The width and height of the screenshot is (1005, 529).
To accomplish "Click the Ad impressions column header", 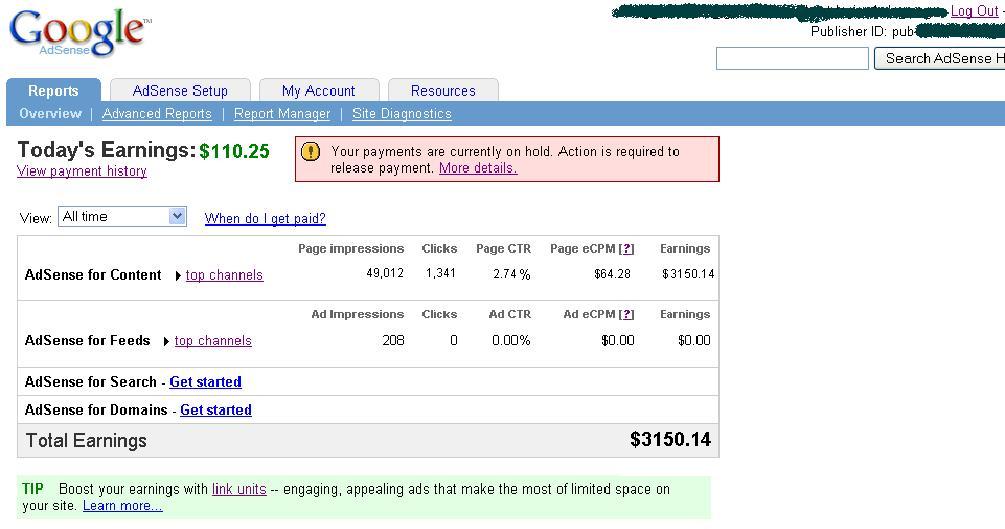I will (358, 314).
